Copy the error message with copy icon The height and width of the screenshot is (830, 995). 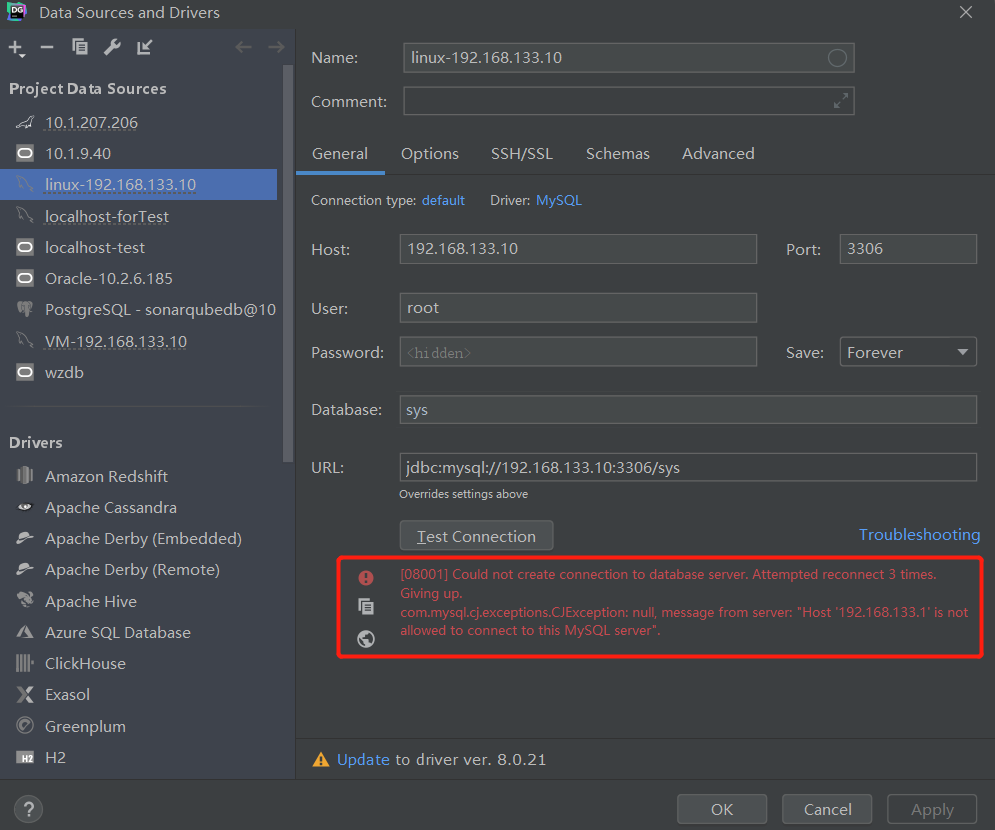pyautogui.click(x=366, y=607)
